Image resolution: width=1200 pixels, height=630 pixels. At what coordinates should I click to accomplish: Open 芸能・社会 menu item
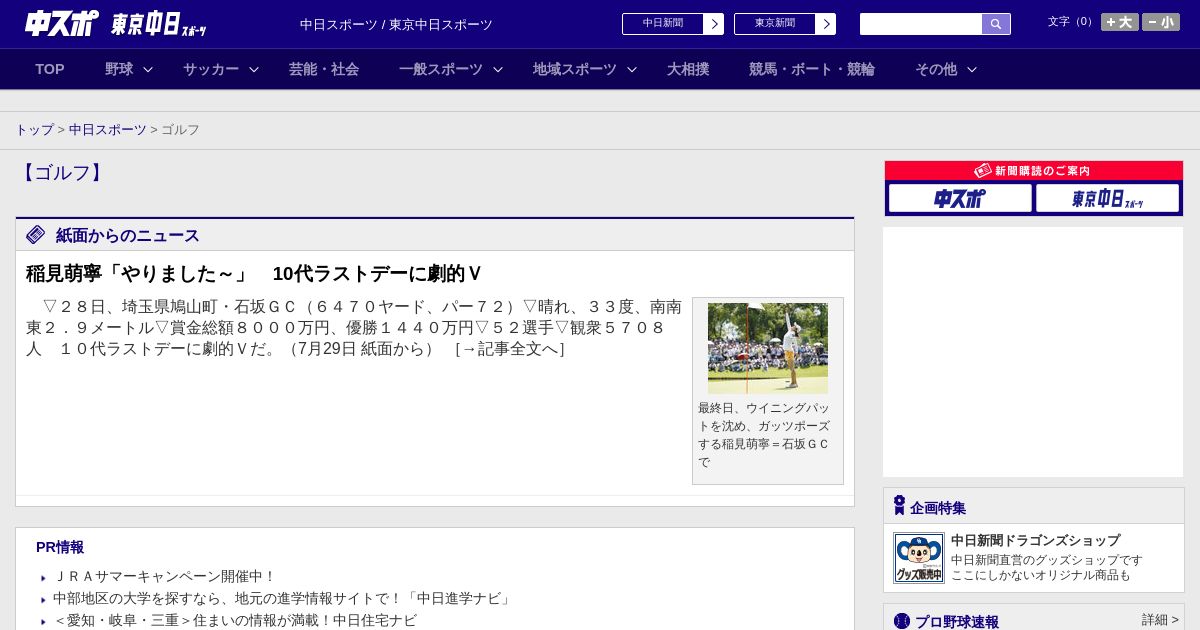[x=324, y=69]
